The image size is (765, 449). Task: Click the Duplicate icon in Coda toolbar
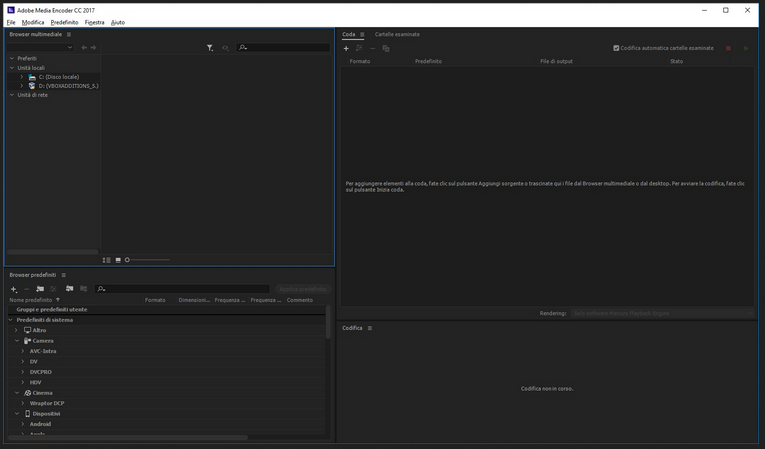386,48
